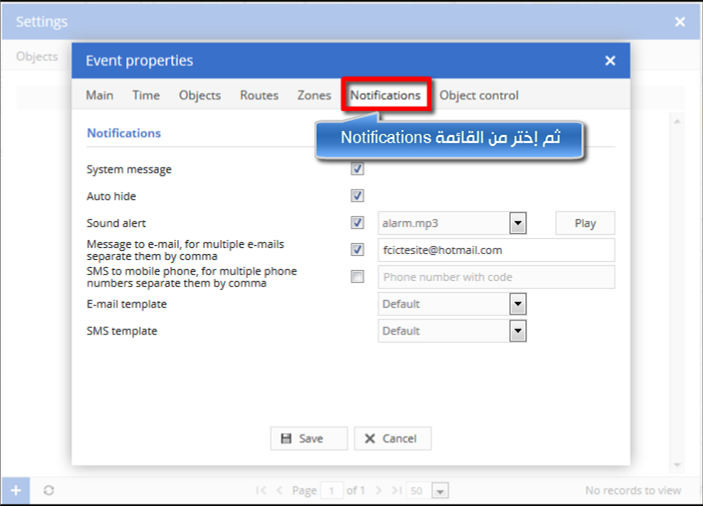
Task: Go to next page icon
Action: point(379,490)
